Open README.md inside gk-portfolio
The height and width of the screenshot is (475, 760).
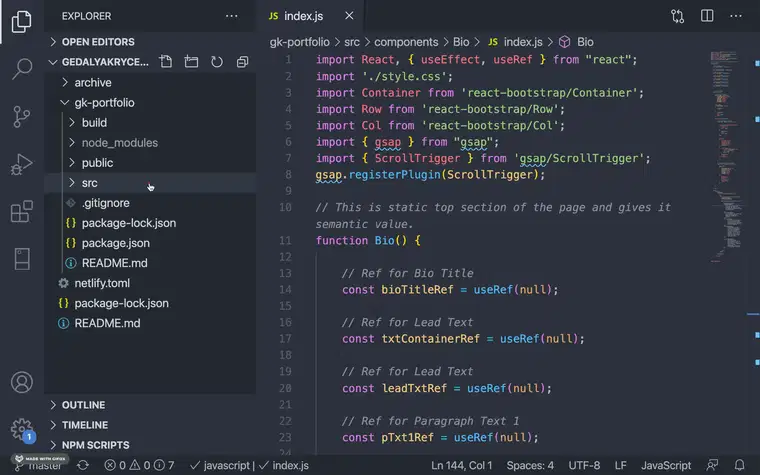coord(150,263)
